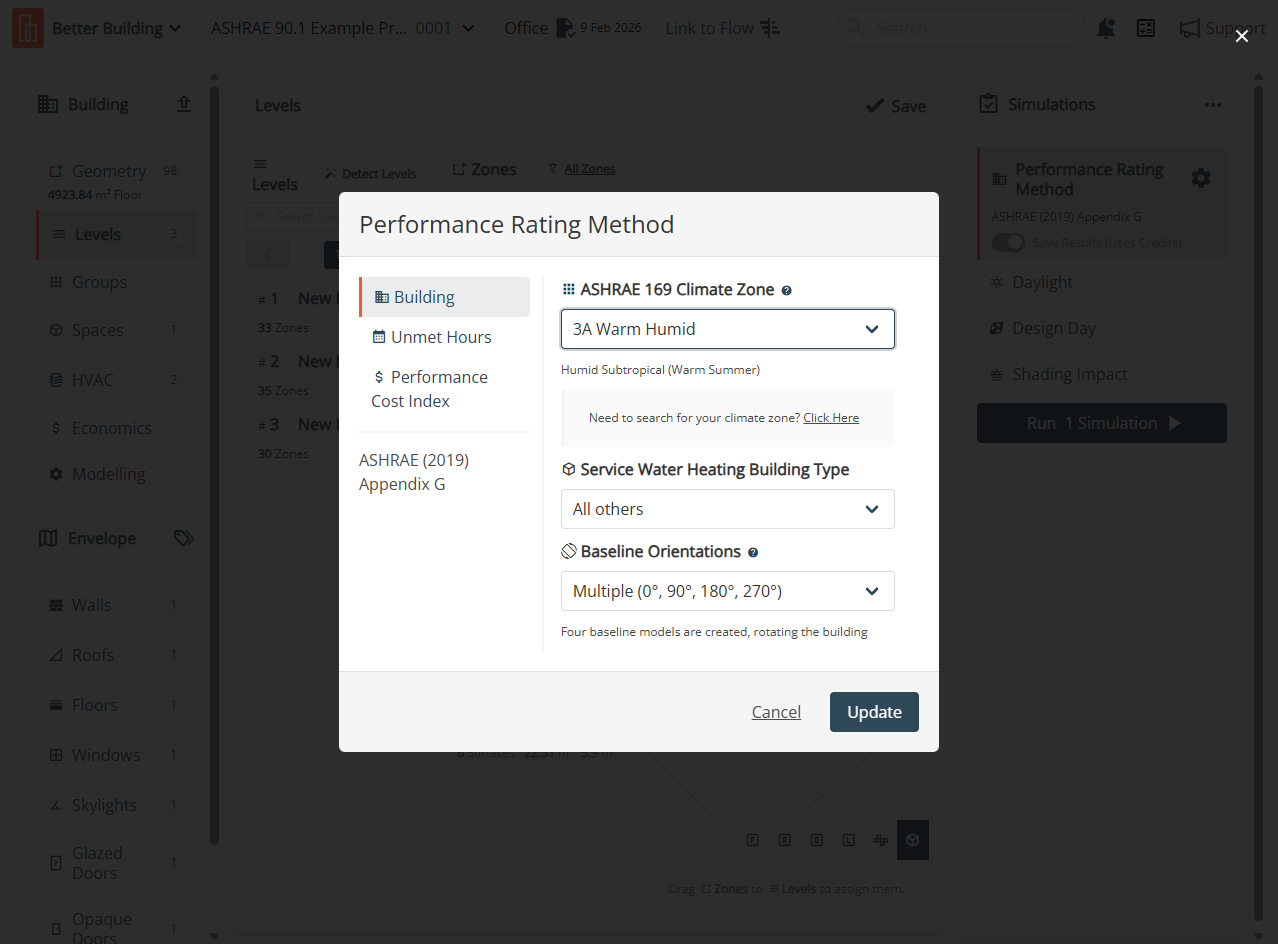The image size is (1278, 944).
Task: Click the notifications bell icon
Action: [x=1105, y=28]
